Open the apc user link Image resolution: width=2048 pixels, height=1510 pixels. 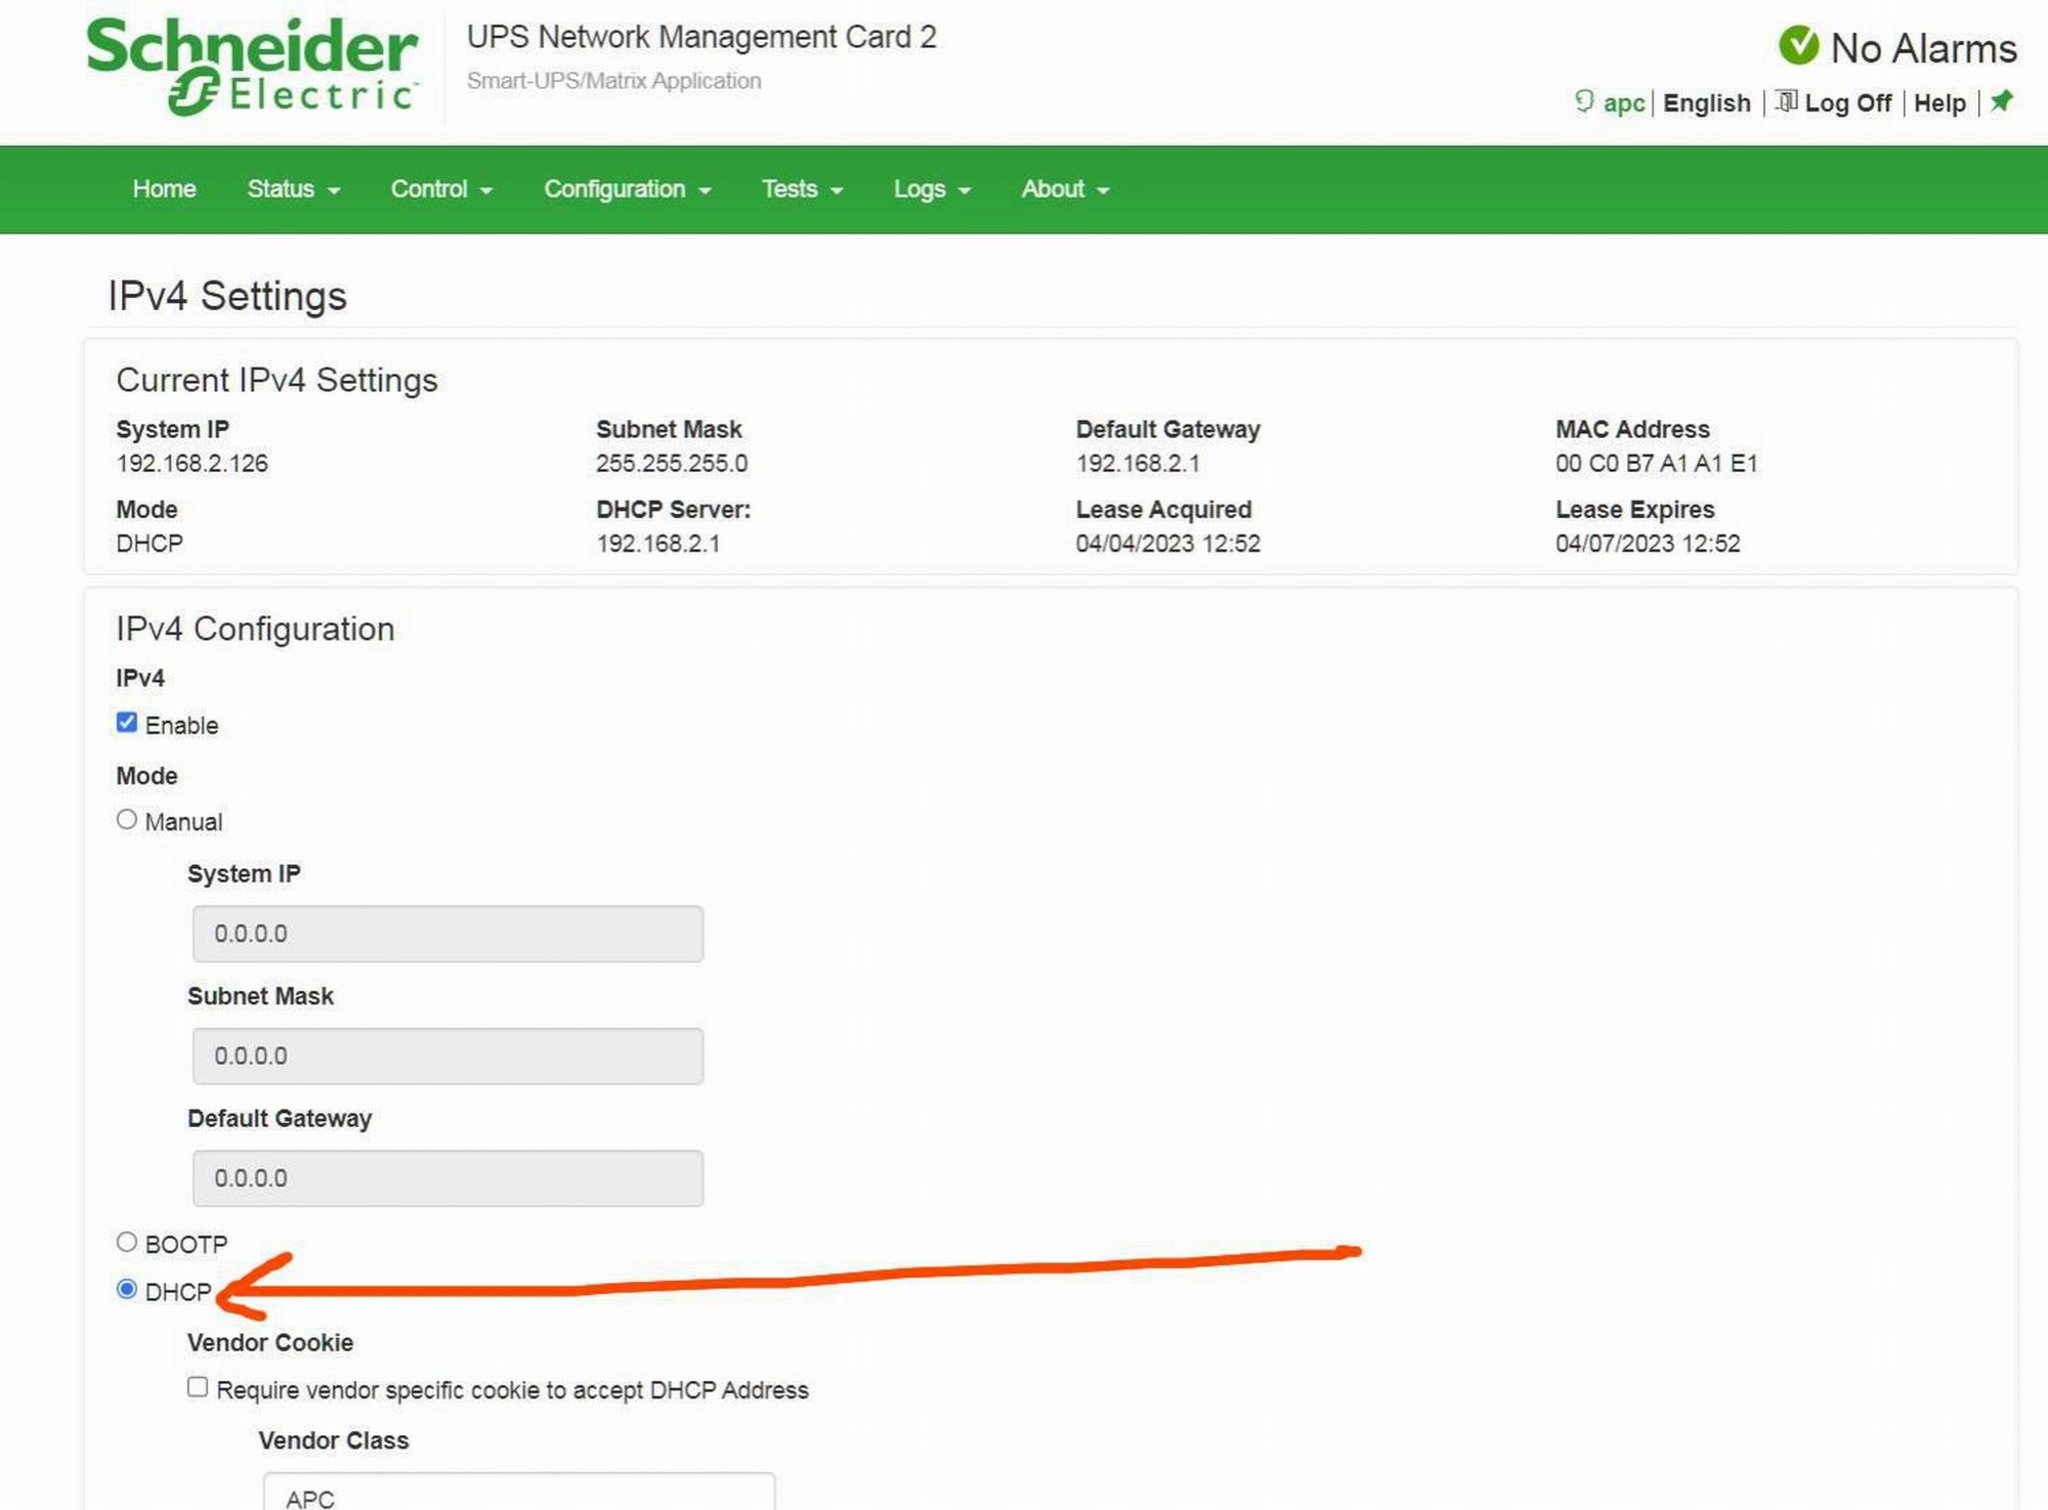point(1624,103)
